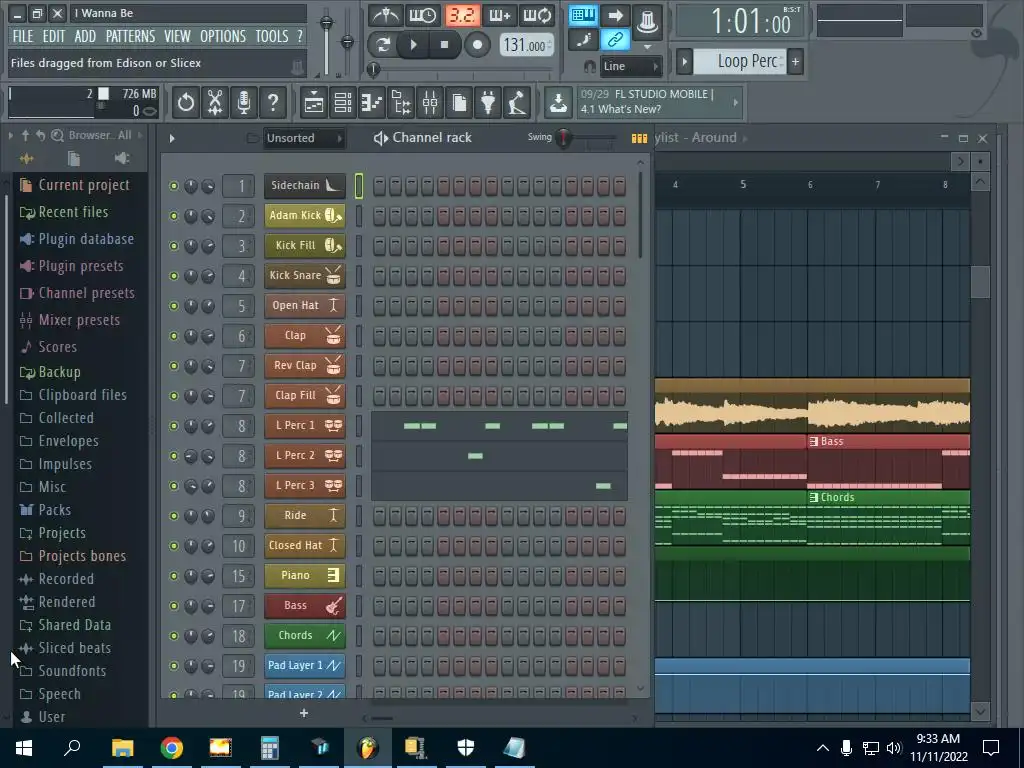Image resolution: width=1024 pixels, height=768 pixels.
Task: Open the Line snap dropdown
Action: tap(631, 66)
